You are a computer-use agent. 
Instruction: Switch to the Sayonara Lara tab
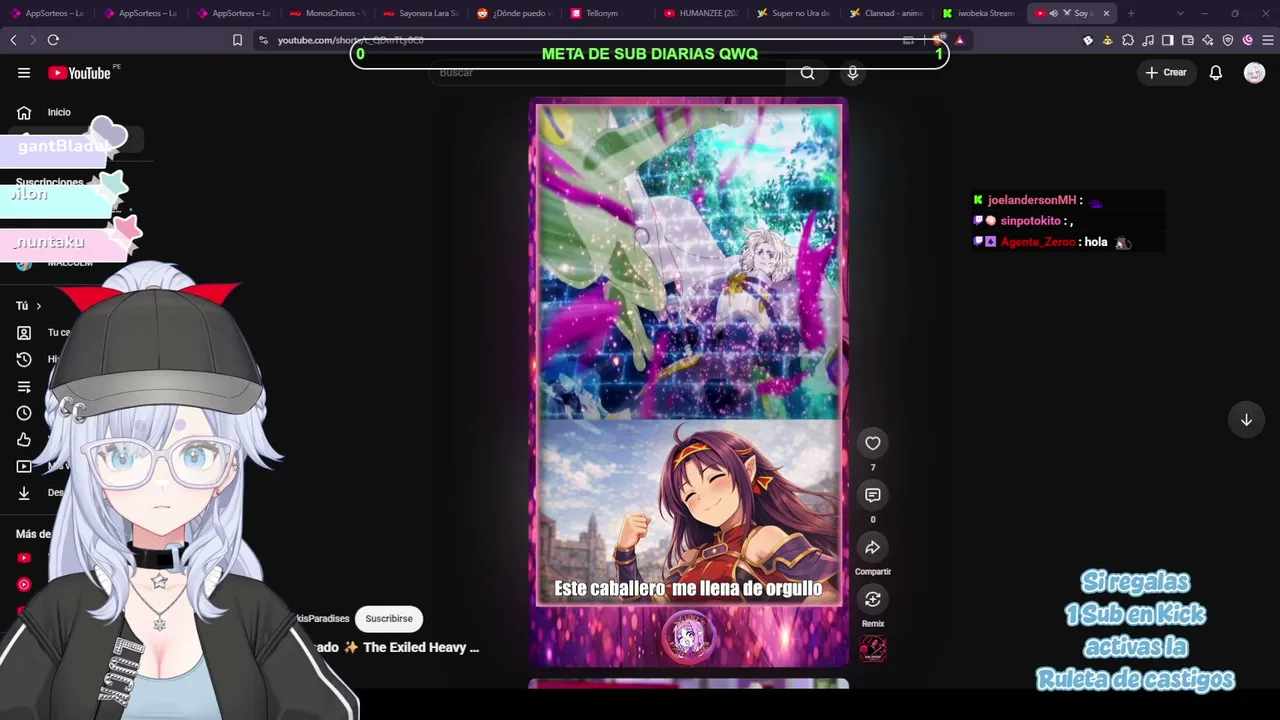pyautogui.click(x=421, y=13)
